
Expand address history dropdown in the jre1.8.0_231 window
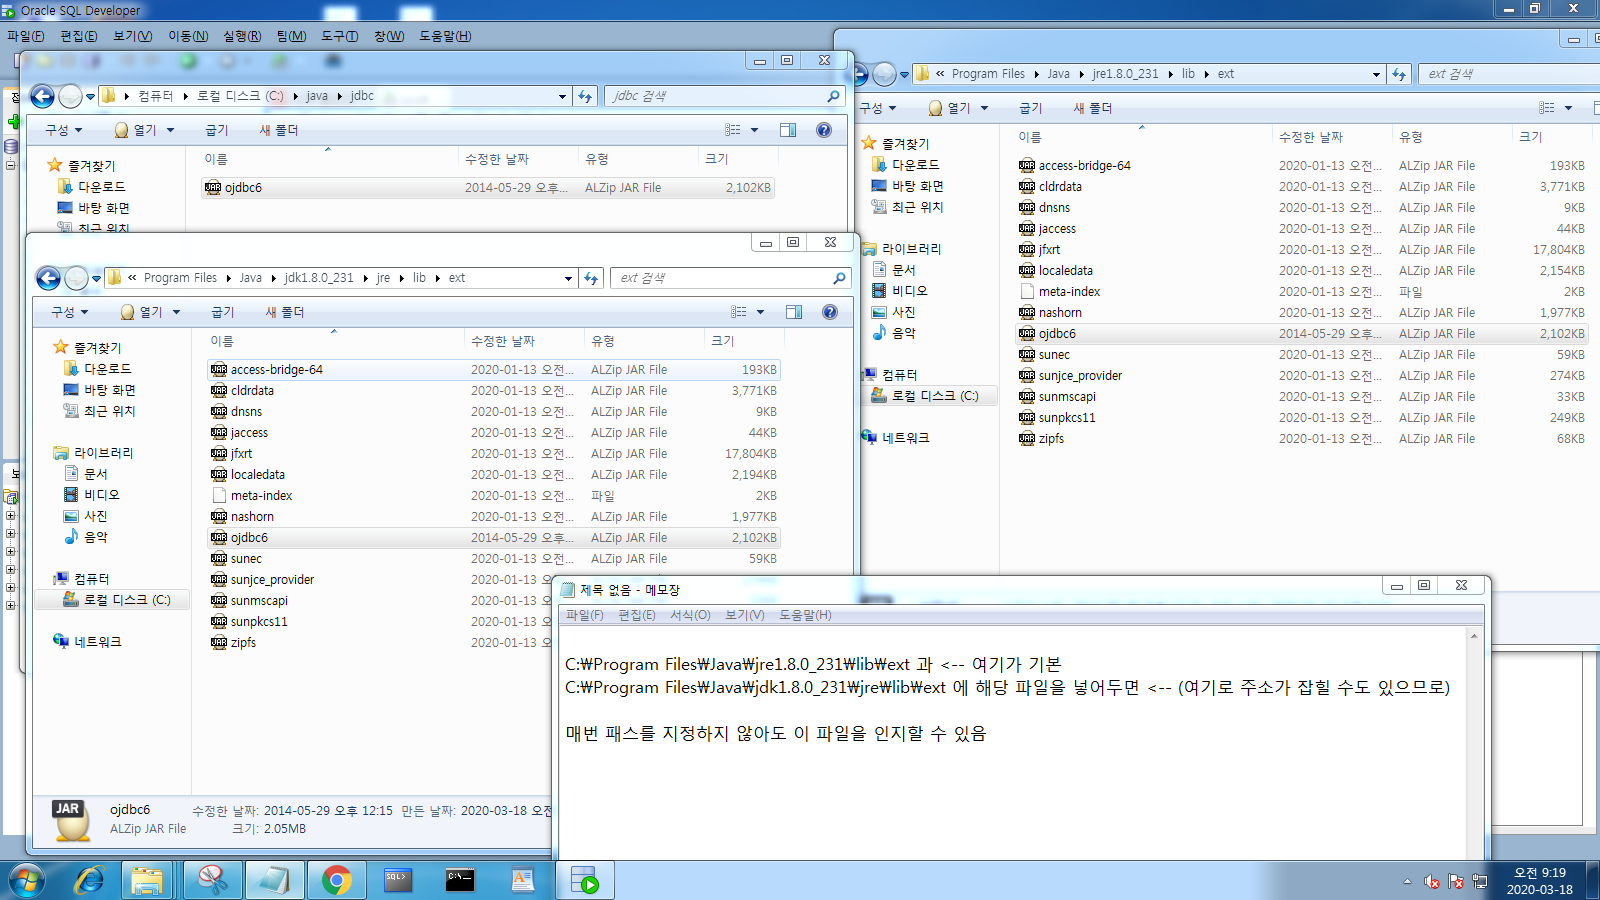coord(1376,74)
